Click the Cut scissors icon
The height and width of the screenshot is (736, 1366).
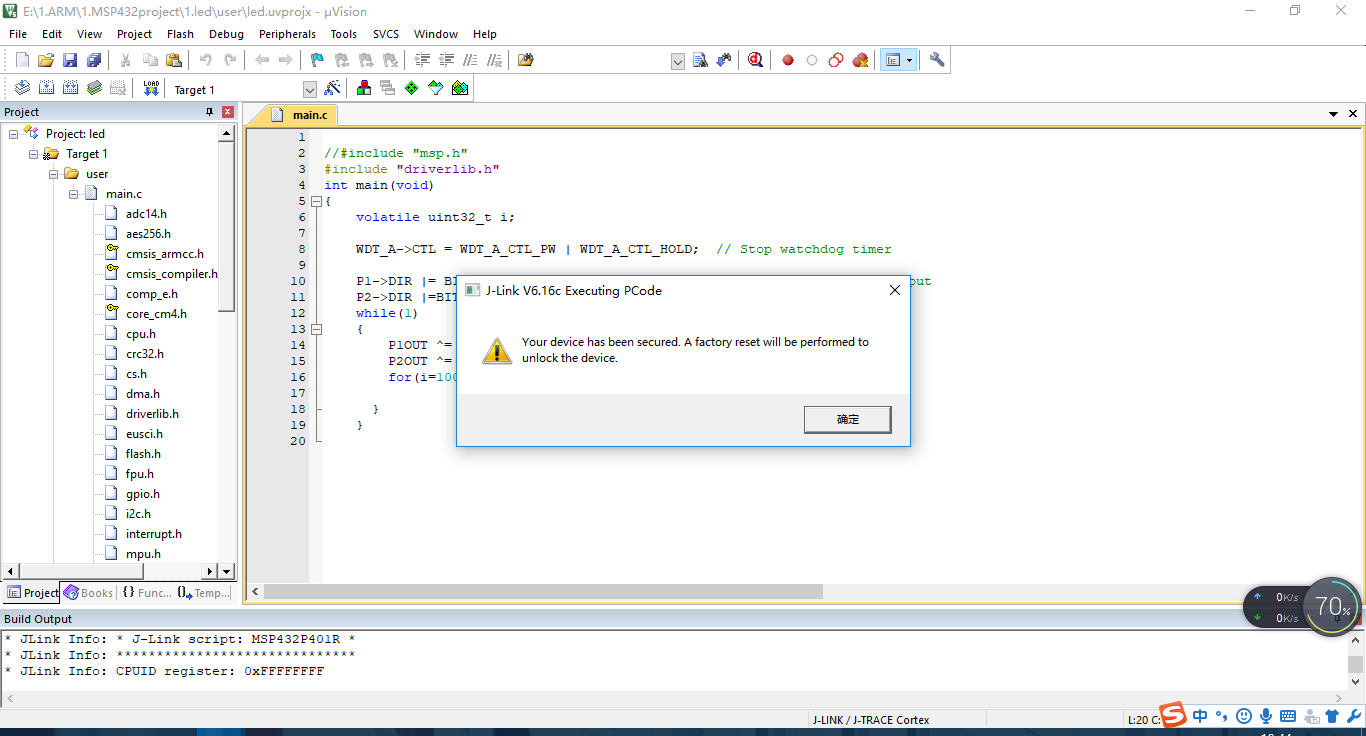click(x=126, y=60)
